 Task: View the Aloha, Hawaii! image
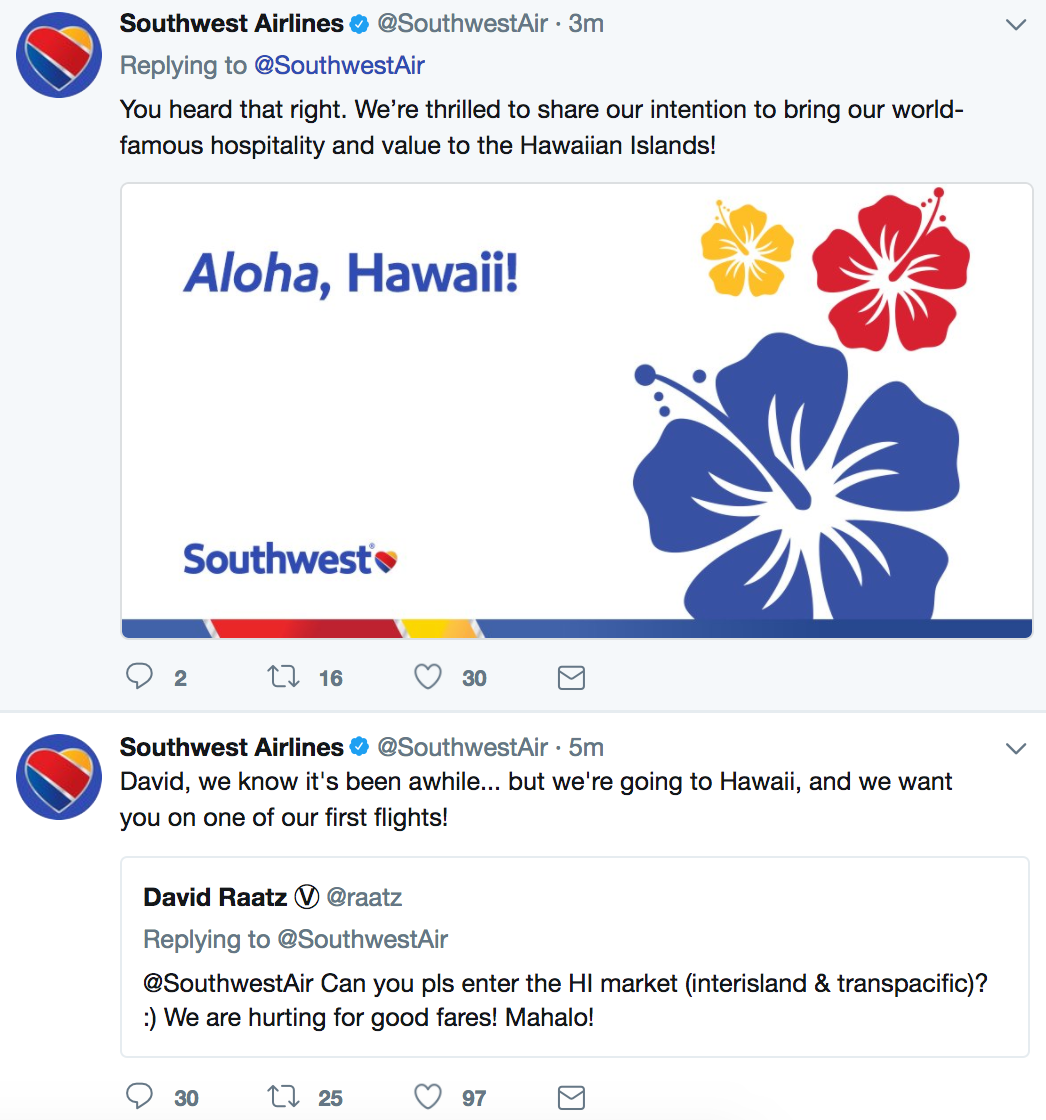pos(577,411)
